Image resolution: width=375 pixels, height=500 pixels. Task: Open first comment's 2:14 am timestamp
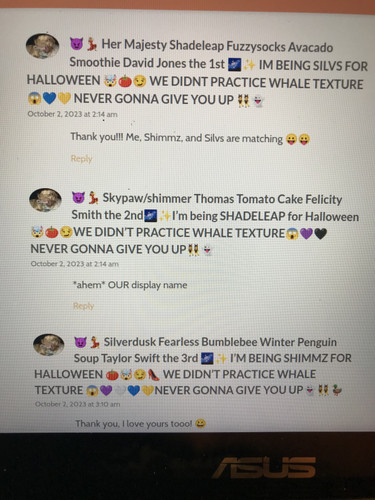click(x=72, y=114)
